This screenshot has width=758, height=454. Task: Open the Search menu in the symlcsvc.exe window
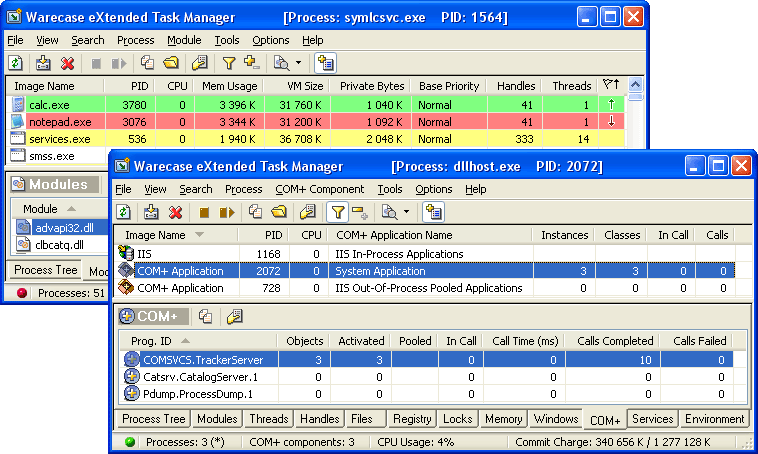click(x=88, y=40)
